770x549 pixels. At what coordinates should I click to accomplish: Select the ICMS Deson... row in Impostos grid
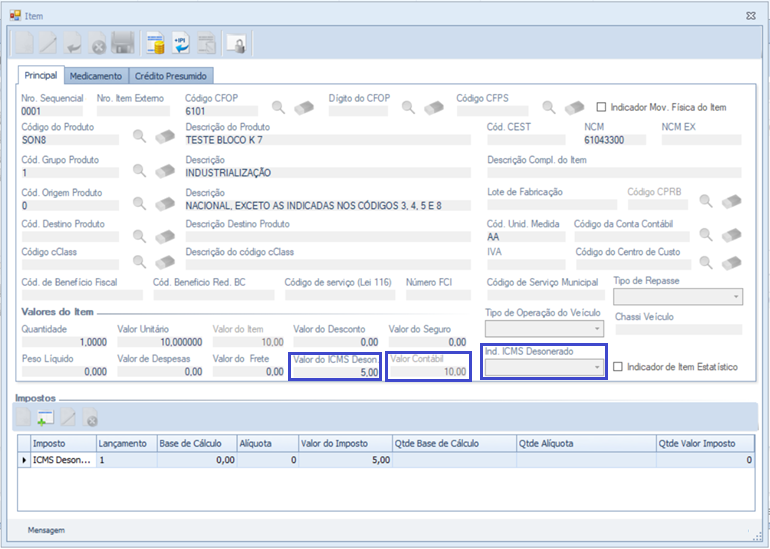[x=62, y=461]
